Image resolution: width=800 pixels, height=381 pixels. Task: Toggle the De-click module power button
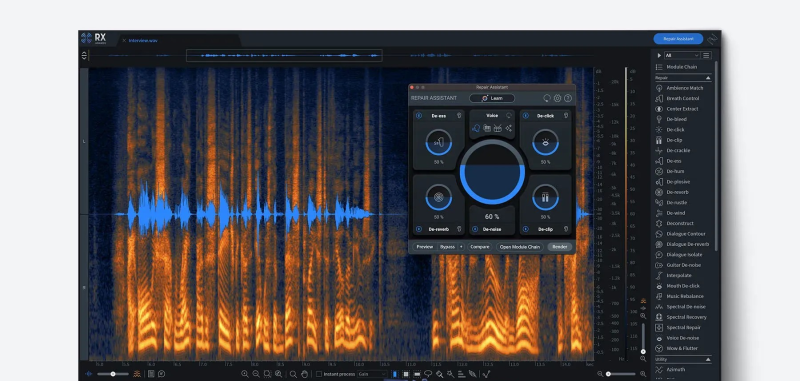(526, 116)
